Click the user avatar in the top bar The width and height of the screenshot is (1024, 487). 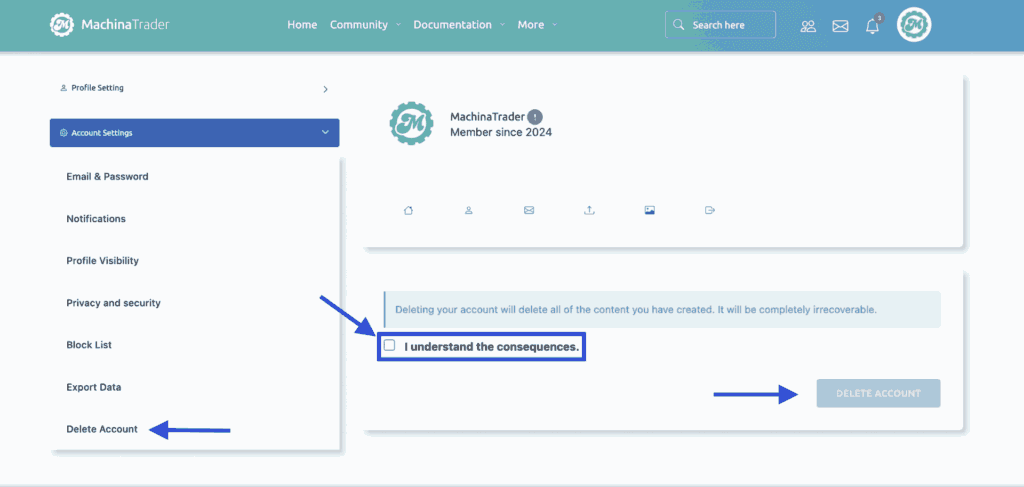pos(914,25)
